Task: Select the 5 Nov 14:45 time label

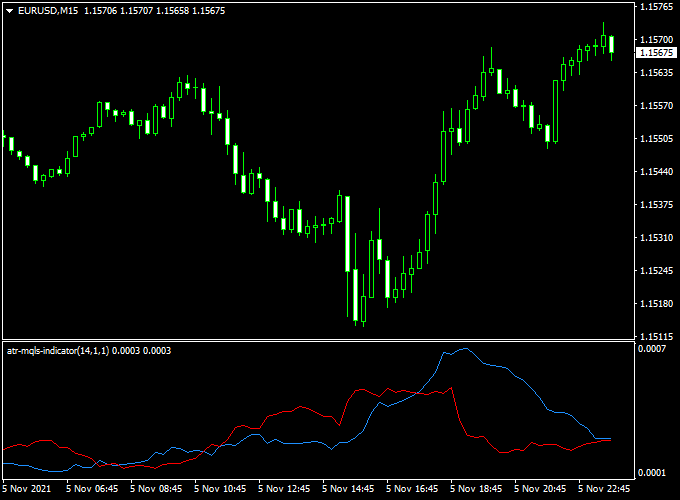Action: click(348, 489)
